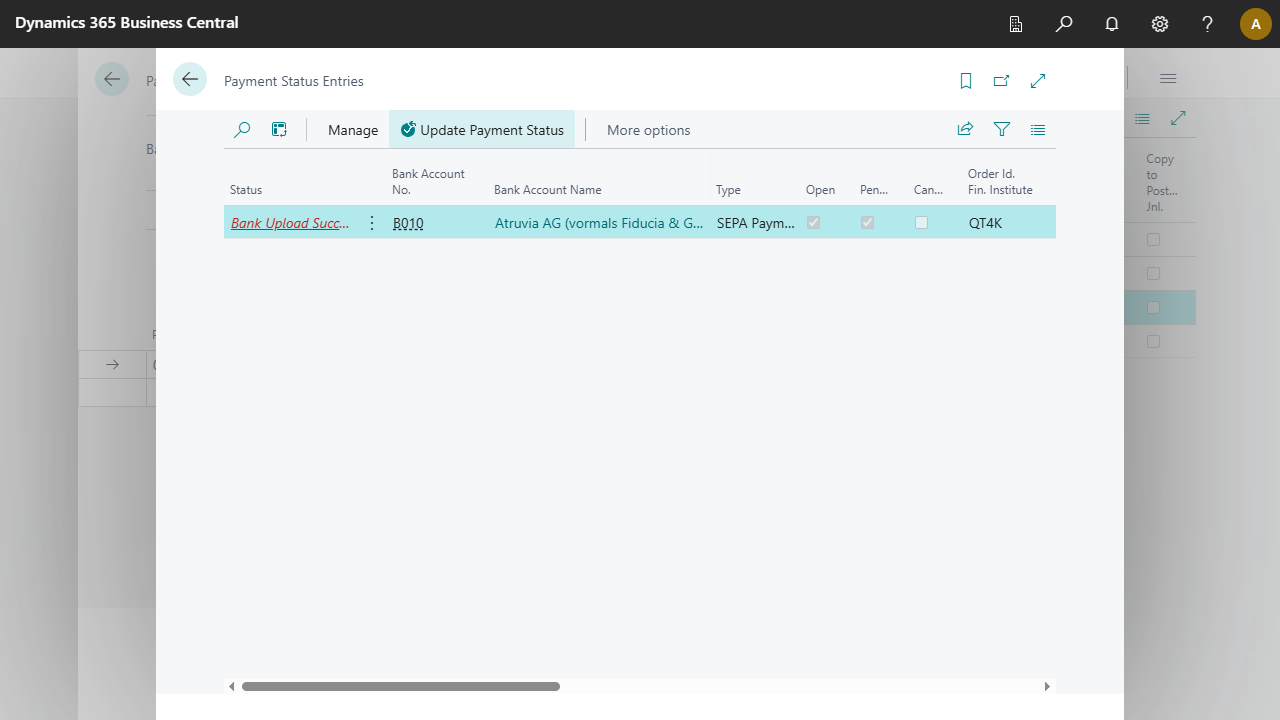1280x720 pixels.
Task: Toggle the Open checkbox in the row
Action: 813,223
